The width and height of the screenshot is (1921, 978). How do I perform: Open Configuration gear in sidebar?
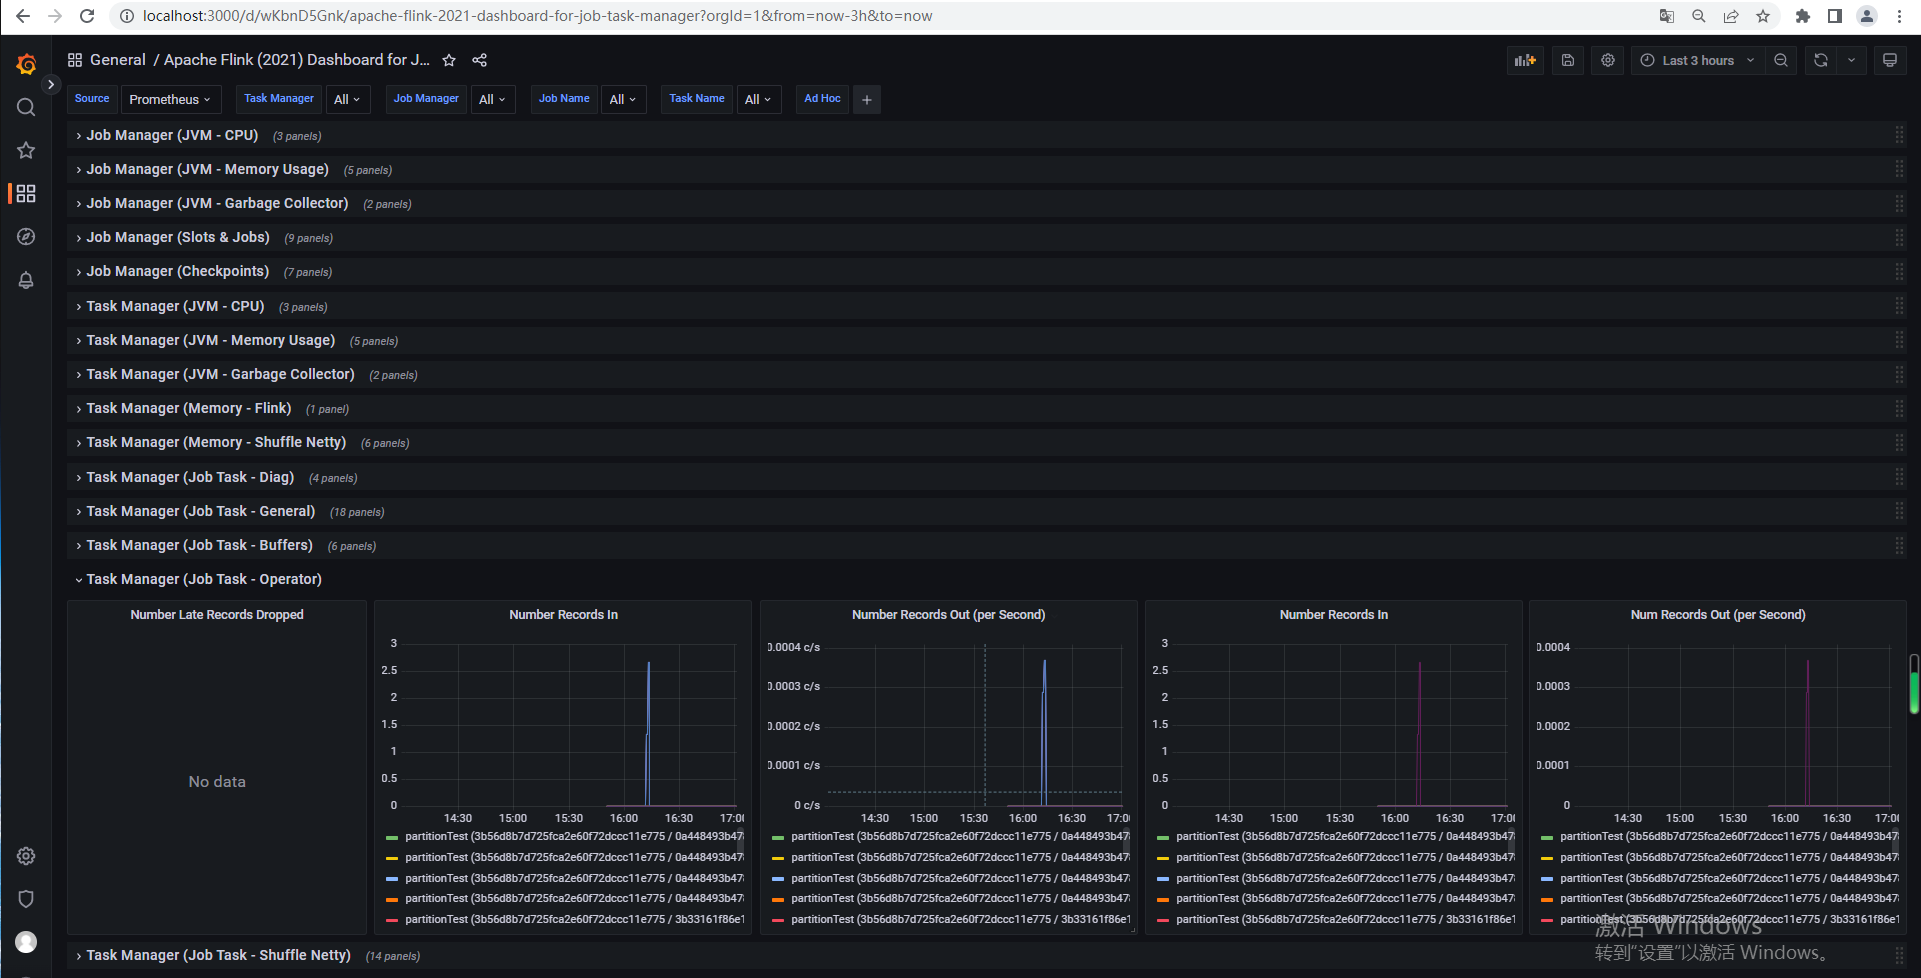coord(26,856)
